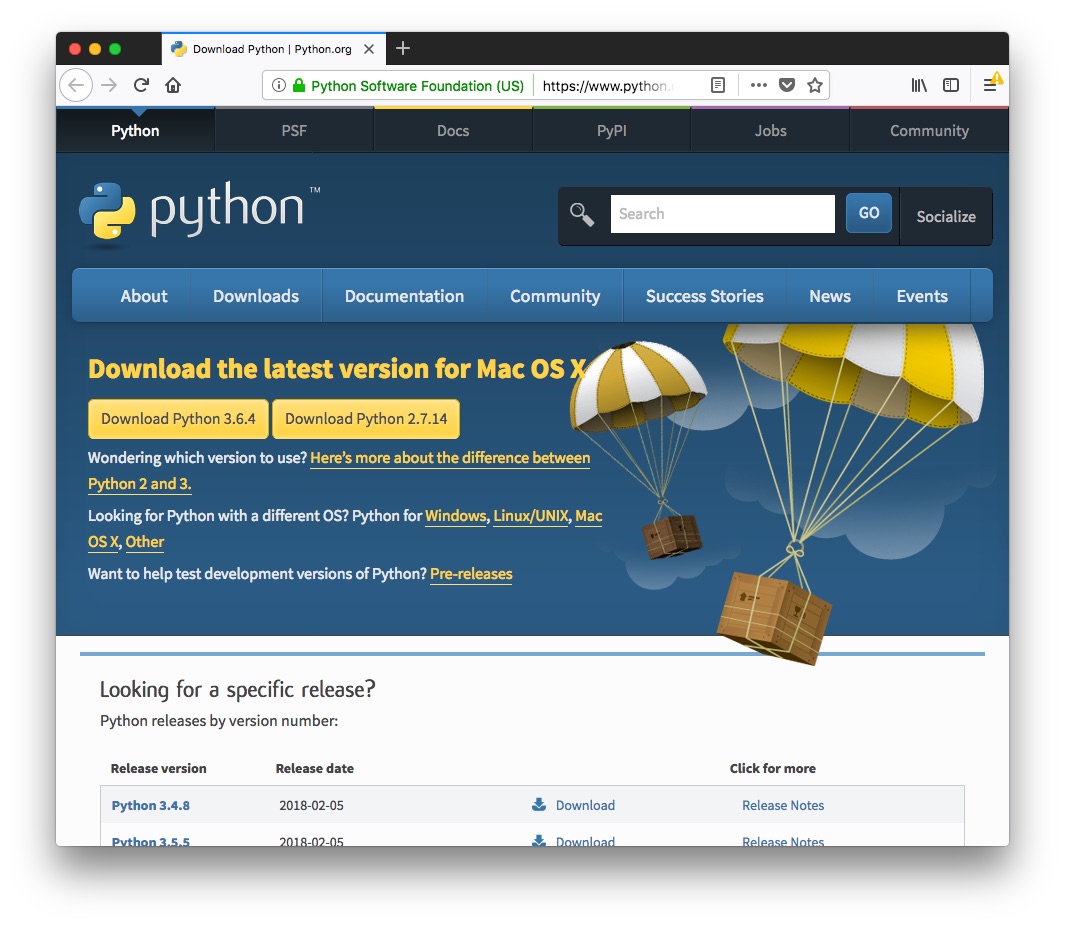This screenshot has width=1065, height=926.
Task: Select the Community navigation item
Action: (x=554, y=295)
